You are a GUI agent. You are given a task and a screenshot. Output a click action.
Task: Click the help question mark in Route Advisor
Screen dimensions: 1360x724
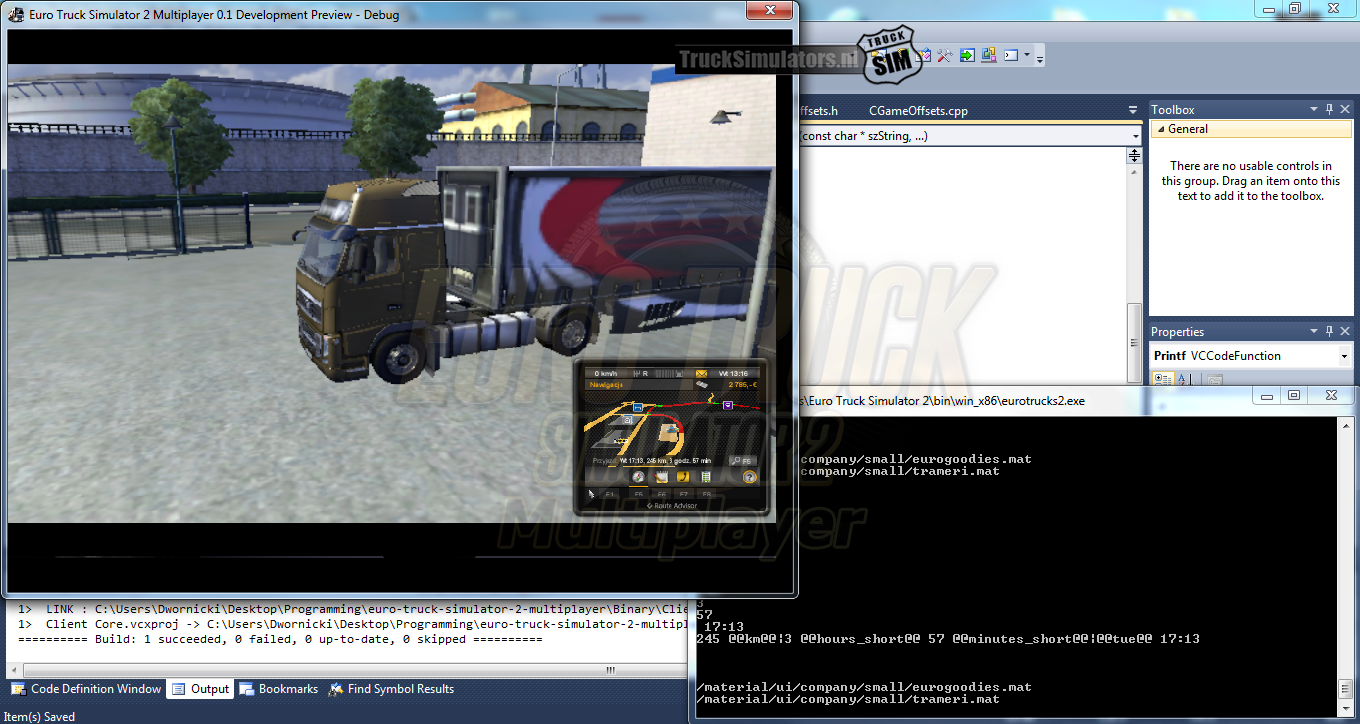tap(749, 477)
